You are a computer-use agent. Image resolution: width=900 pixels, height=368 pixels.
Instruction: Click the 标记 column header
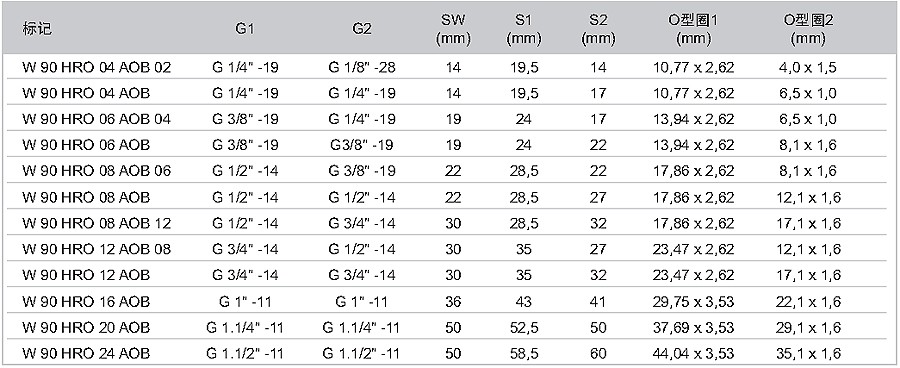click(37, 29)
